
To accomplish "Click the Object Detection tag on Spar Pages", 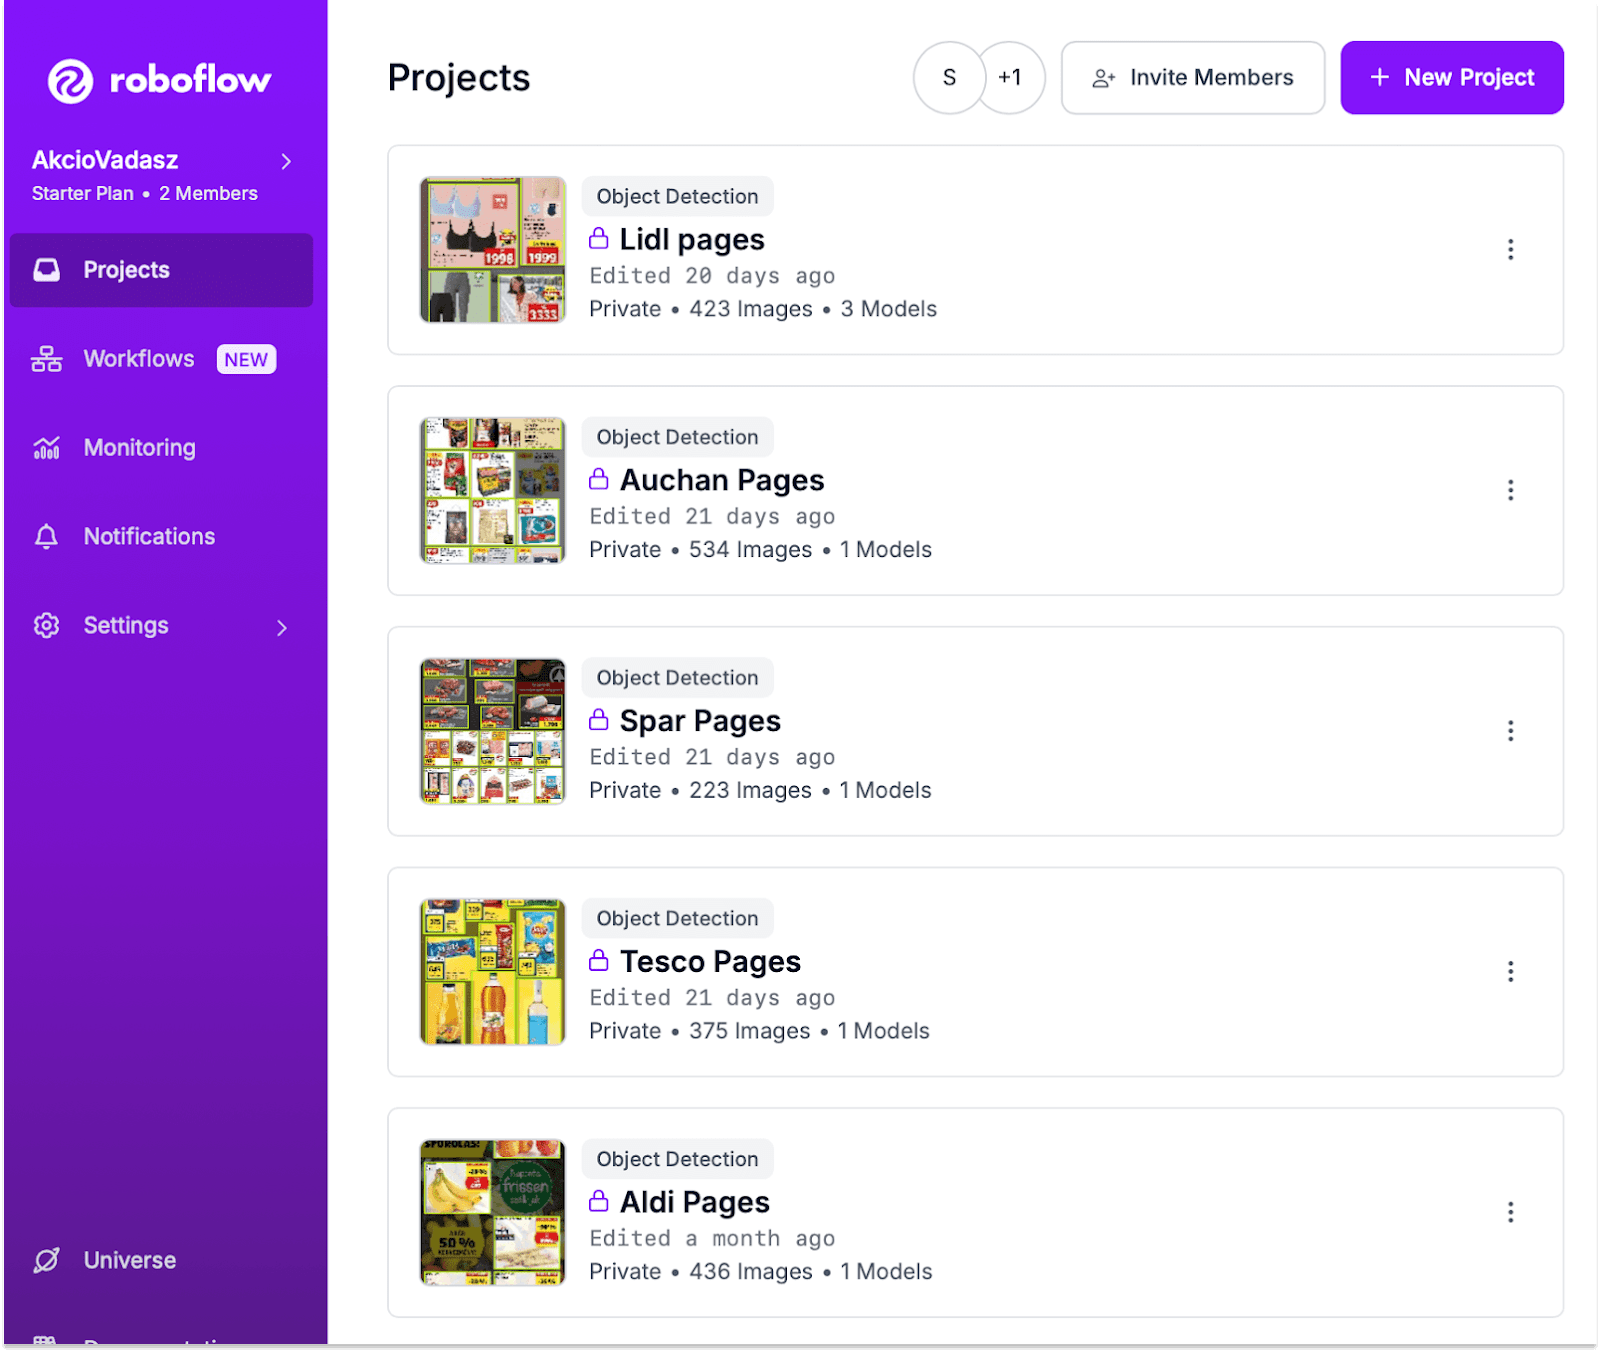I will tap(677, 678).
